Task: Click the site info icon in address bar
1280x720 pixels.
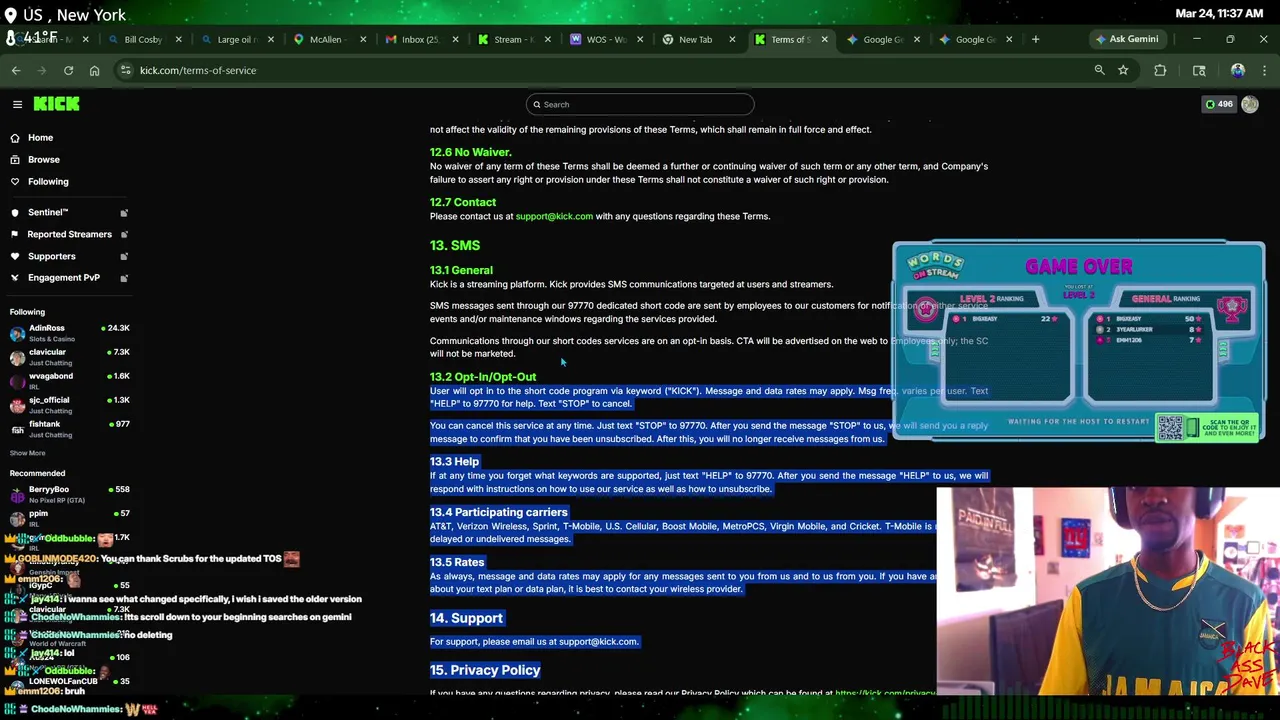Action: click(126, 70)
